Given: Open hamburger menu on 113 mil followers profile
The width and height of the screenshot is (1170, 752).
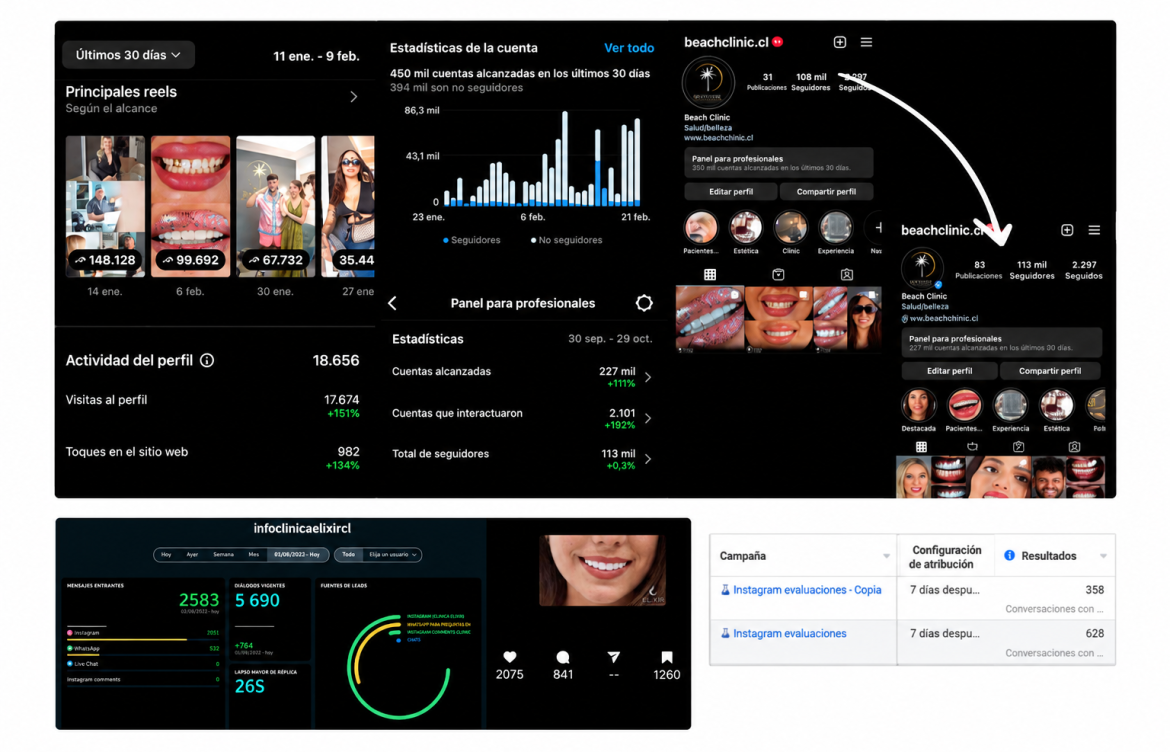Looking at the screenshot, I should click(x=1094, y=230).
